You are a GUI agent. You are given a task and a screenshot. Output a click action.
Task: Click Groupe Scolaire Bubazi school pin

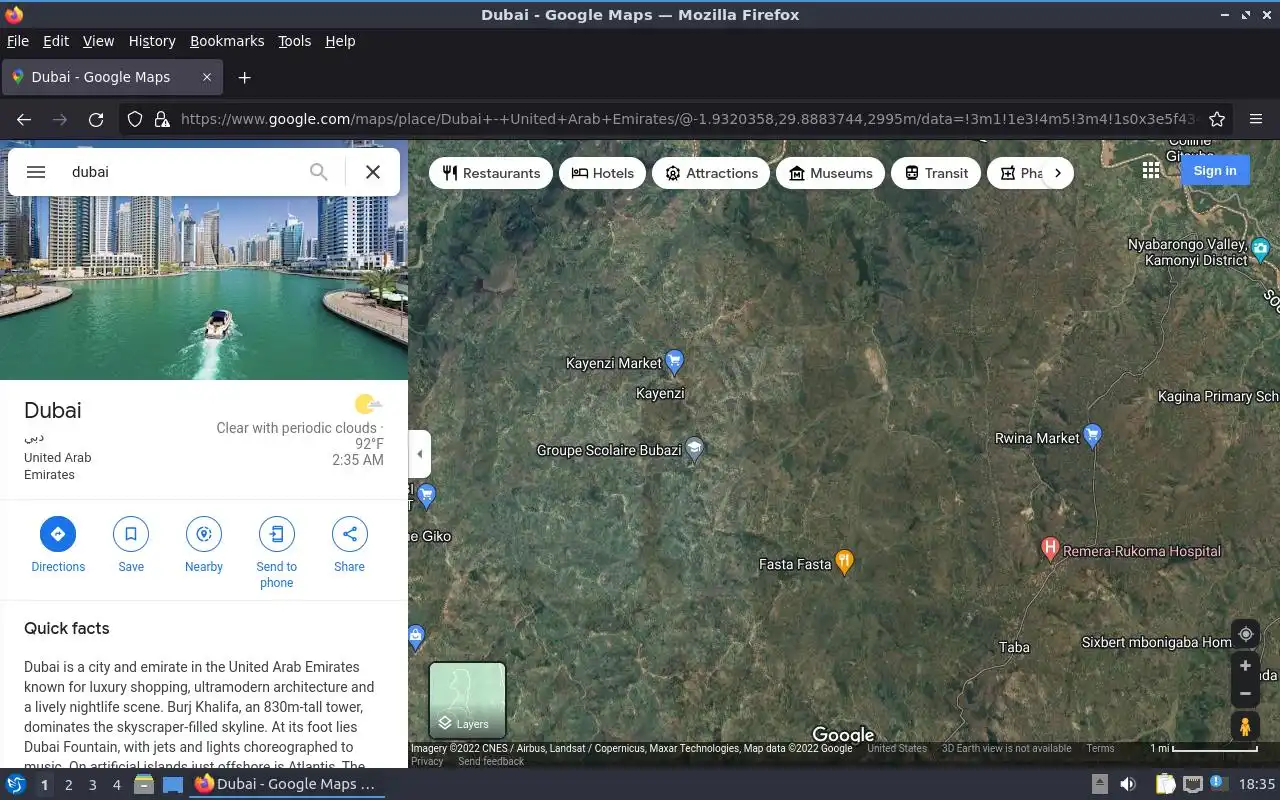[x=694, y=449]
